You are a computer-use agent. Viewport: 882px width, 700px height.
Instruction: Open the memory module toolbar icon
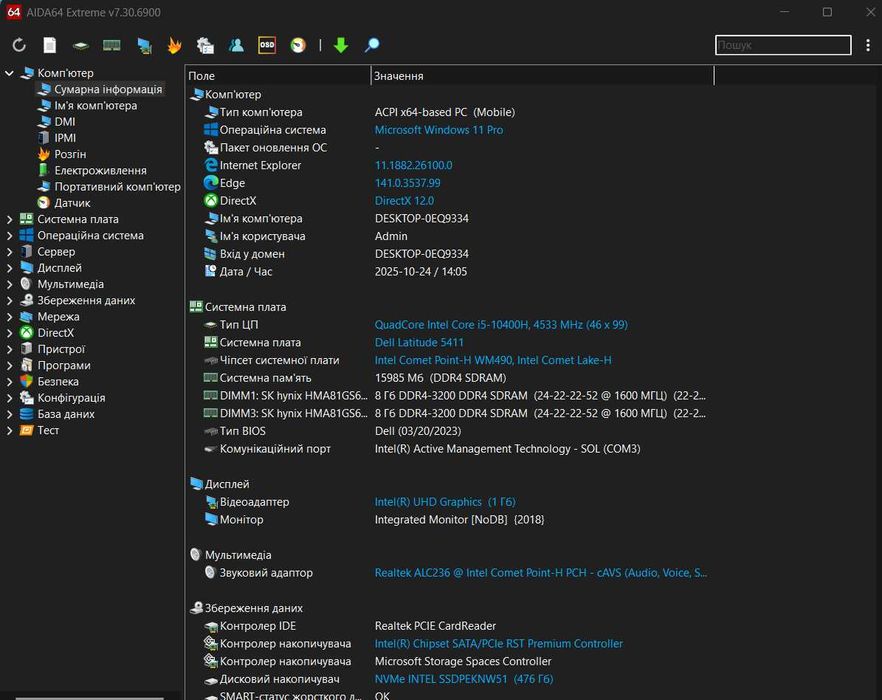tap(111, 45)
